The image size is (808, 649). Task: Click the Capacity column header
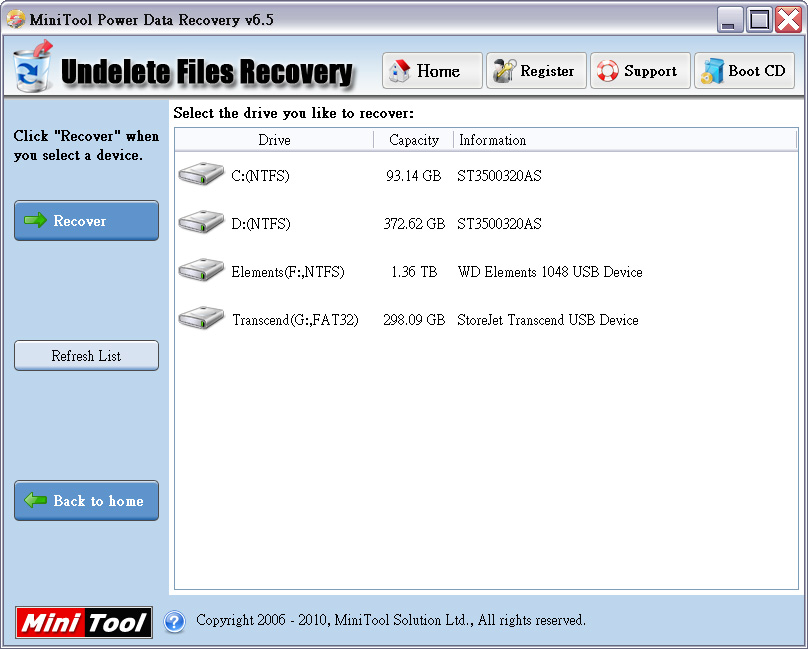click(414, 140)
